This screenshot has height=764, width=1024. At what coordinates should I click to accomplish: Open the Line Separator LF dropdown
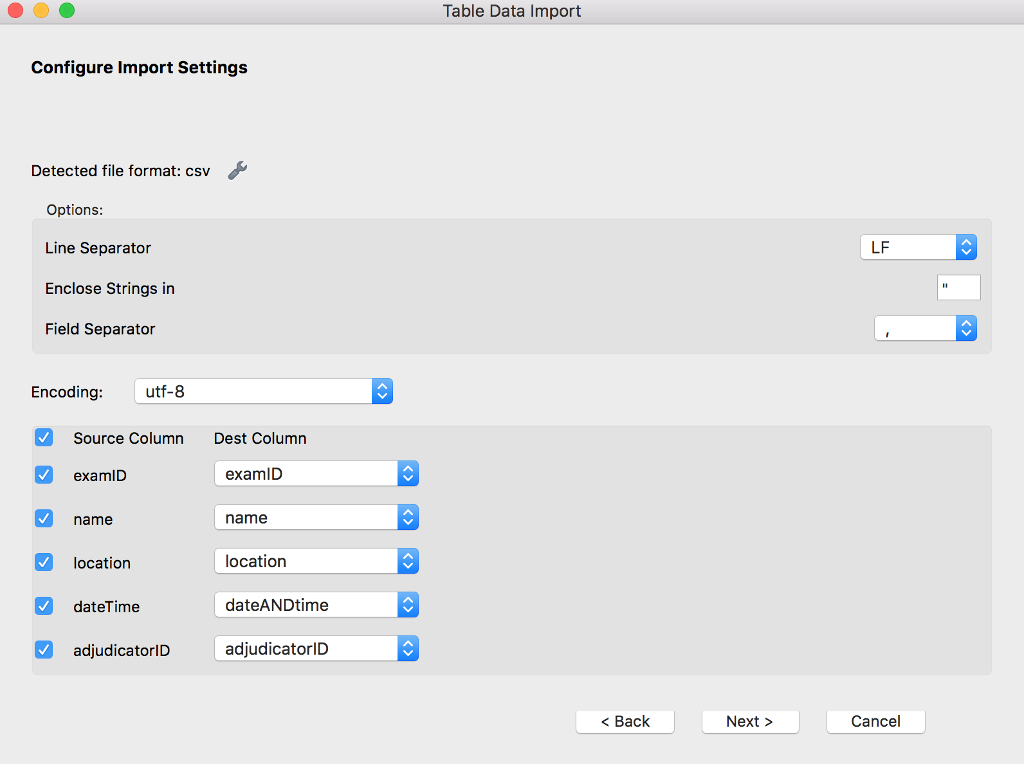click(x=918, y=247)
